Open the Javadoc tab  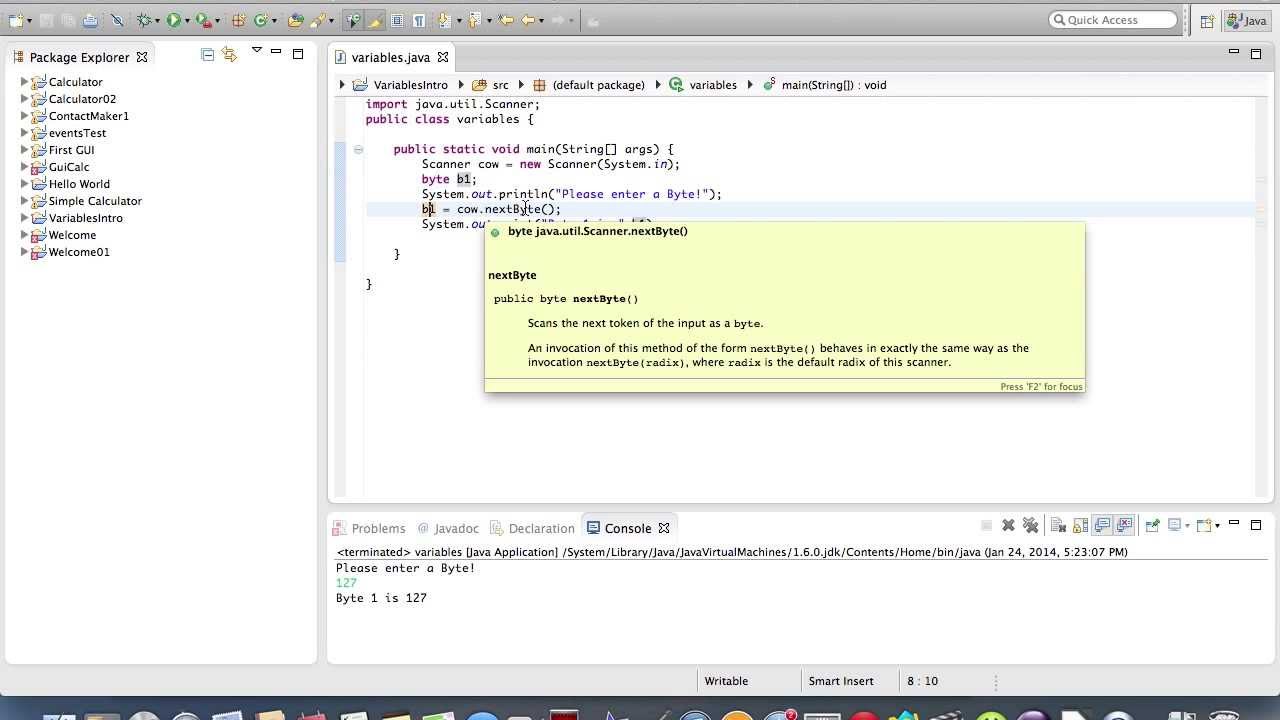pyautogui.click(x=456, y=528)
